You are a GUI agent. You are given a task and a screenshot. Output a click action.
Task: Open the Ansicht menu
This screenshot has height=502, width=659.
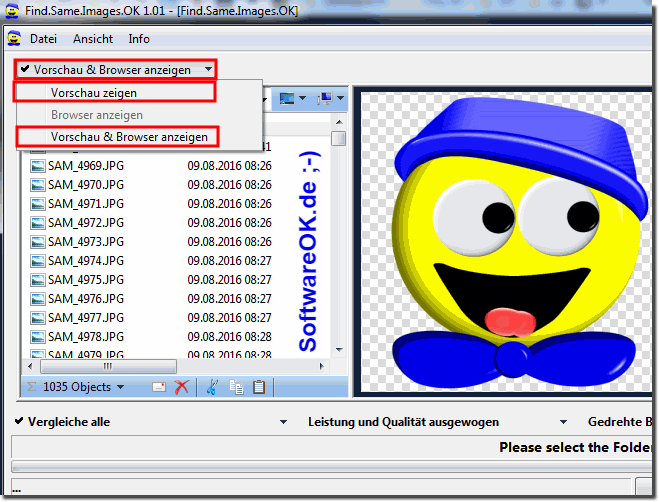click(x=93, y=39)
